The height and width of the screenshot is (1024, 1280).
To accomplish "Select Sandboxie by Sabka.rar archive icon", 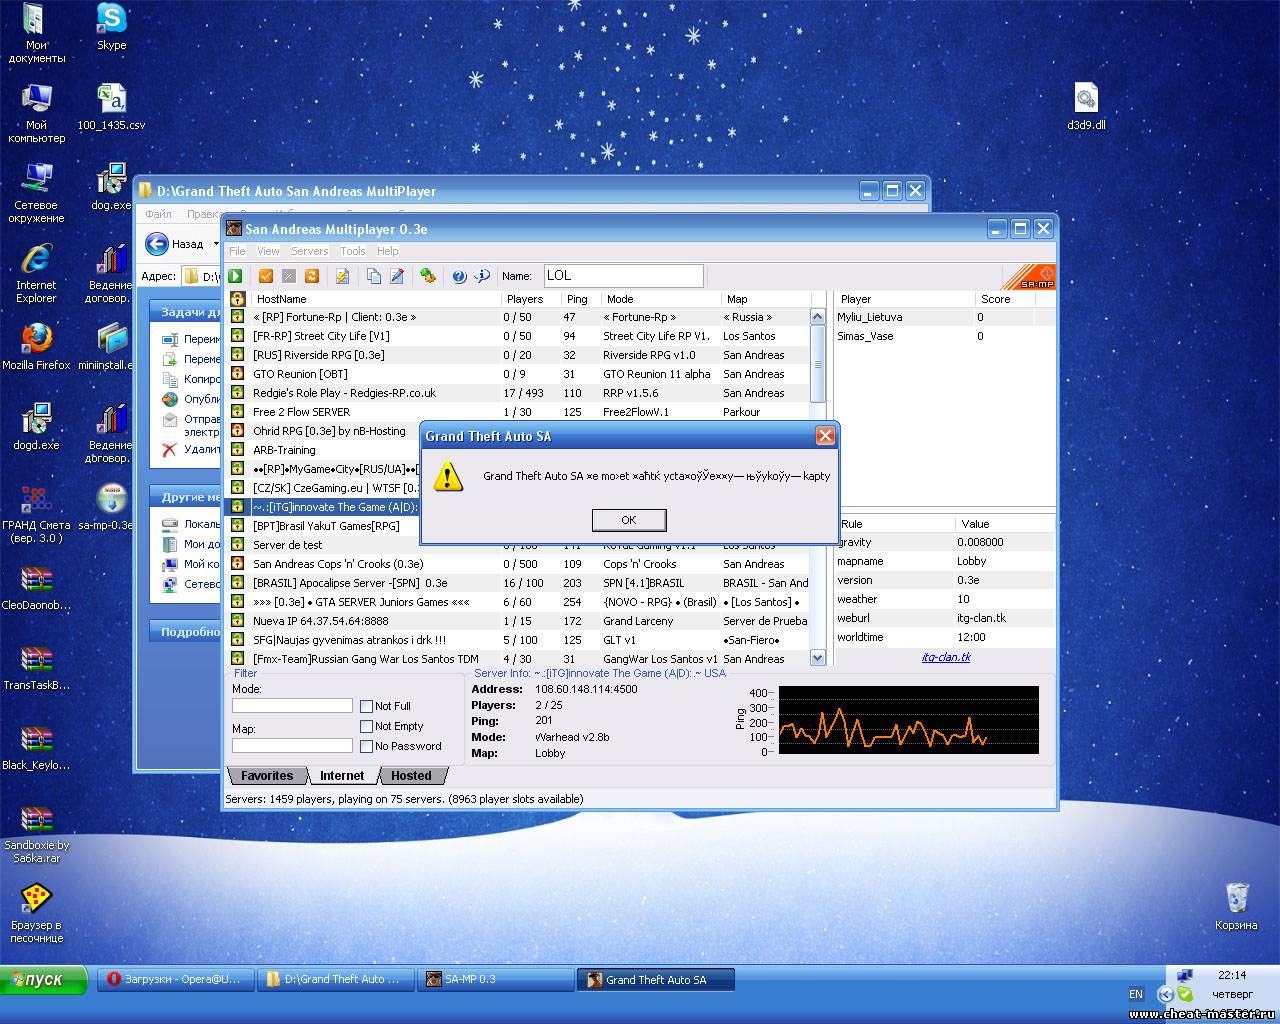I will point(36,833).
